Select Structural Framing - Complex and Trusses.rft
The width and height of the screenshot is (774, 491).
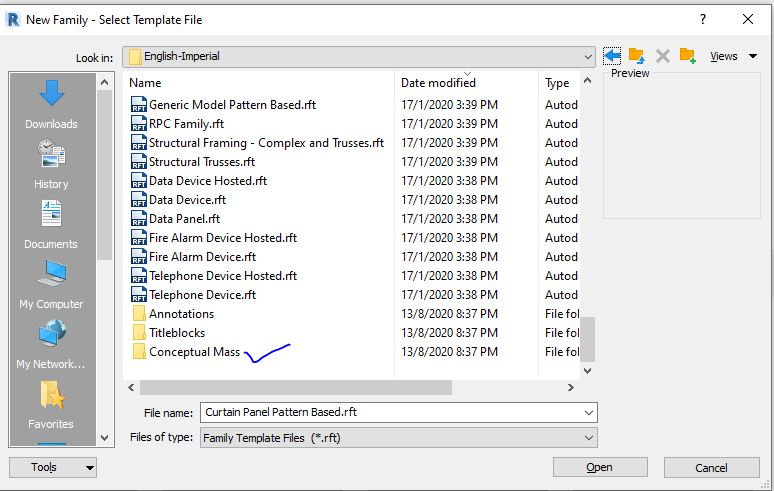266,143
